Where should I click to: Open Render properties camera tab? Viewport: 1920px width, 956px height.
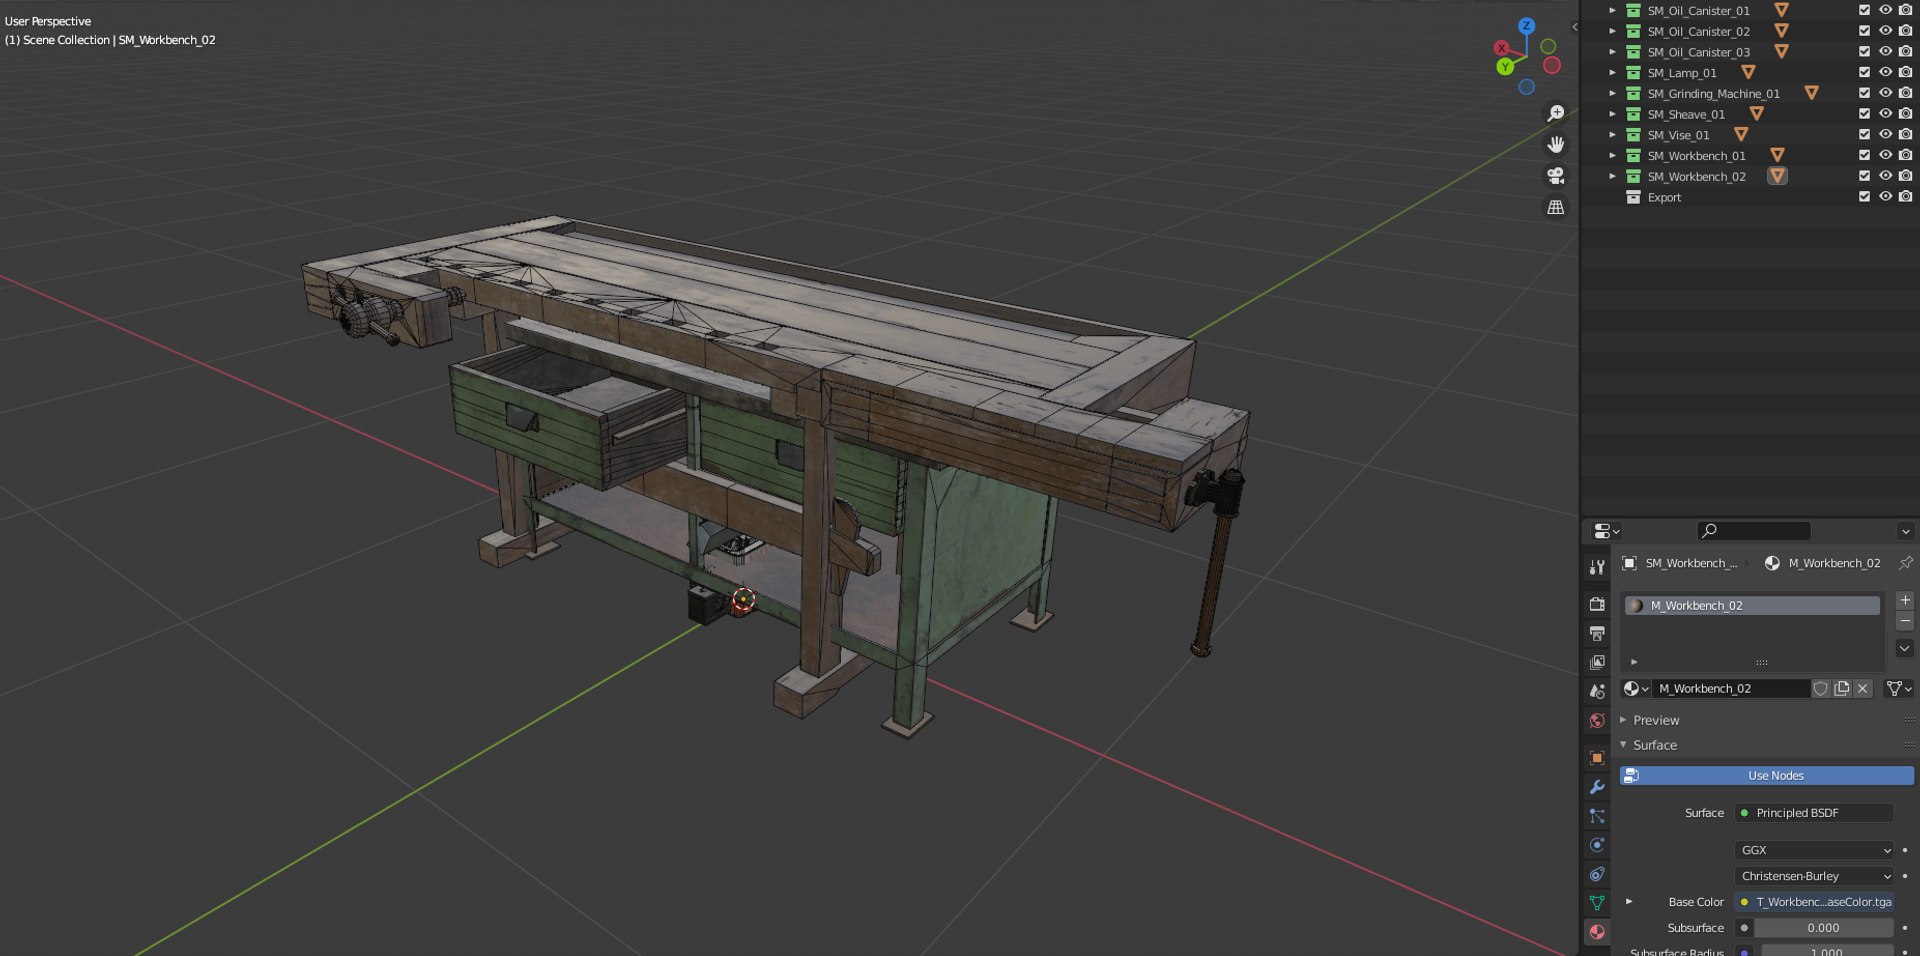(1597, 604)
